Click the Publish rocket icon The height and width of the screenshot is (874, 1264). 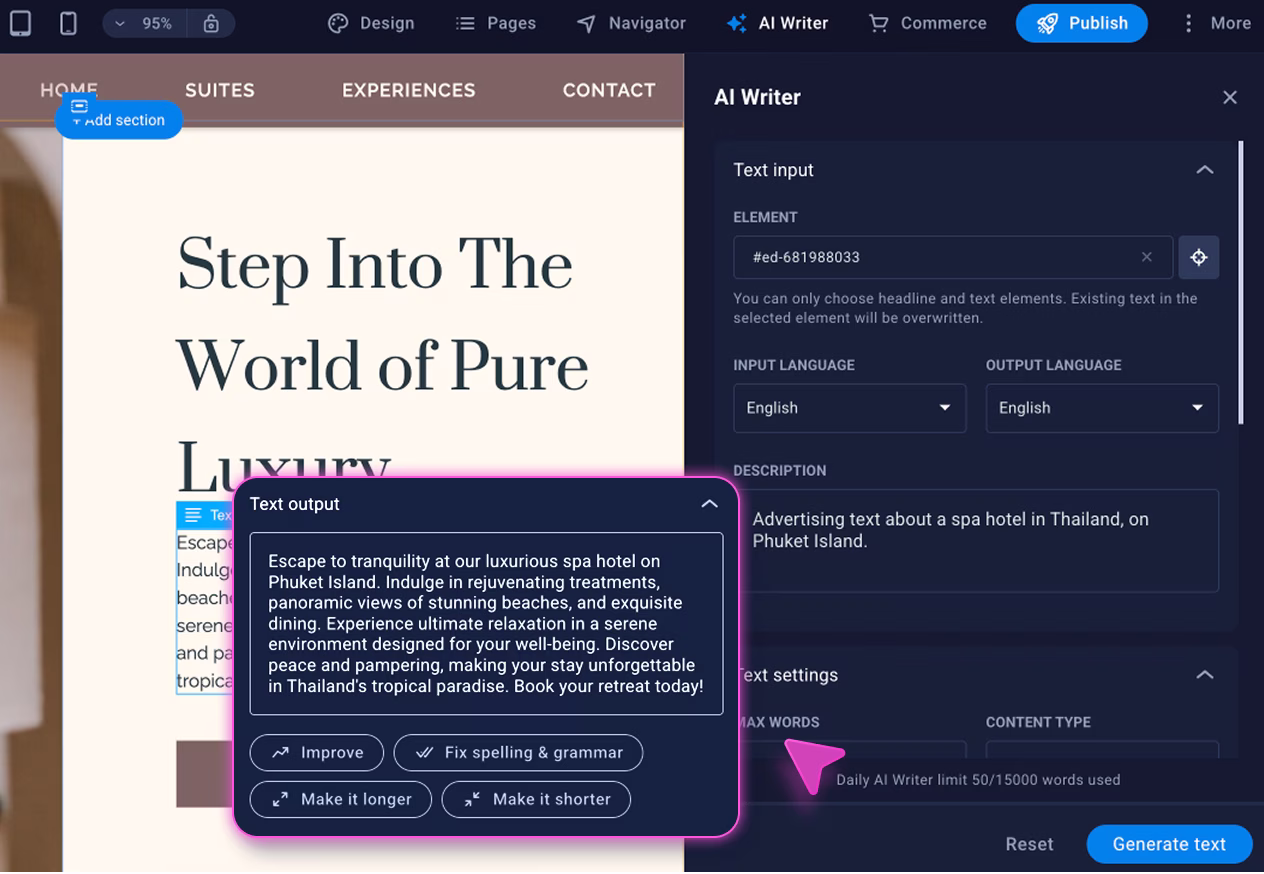pos(1048,23)
